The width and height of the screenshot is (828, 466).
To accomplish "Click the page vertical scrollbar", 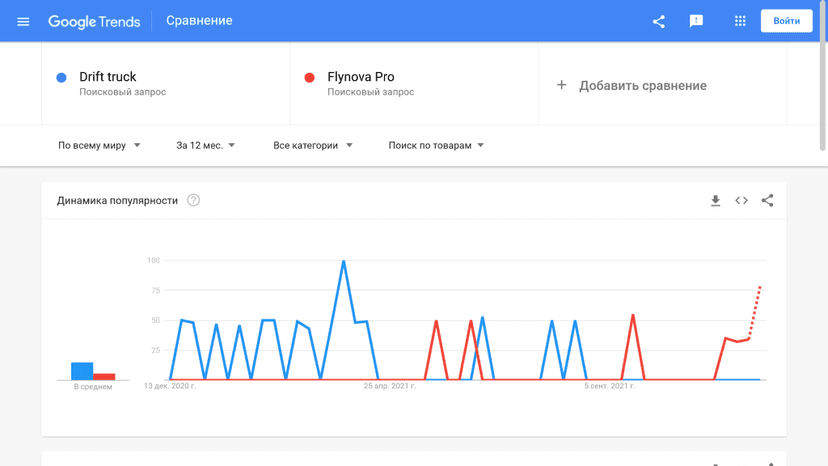I will click(x=823, y=79).
